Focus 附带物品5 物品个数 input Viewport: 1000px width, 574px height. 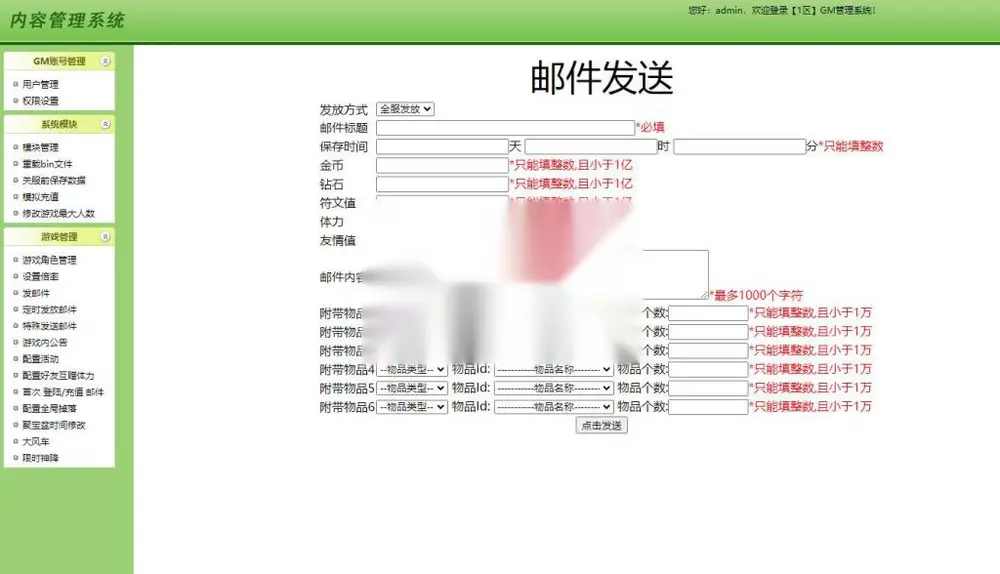point(708,388)
